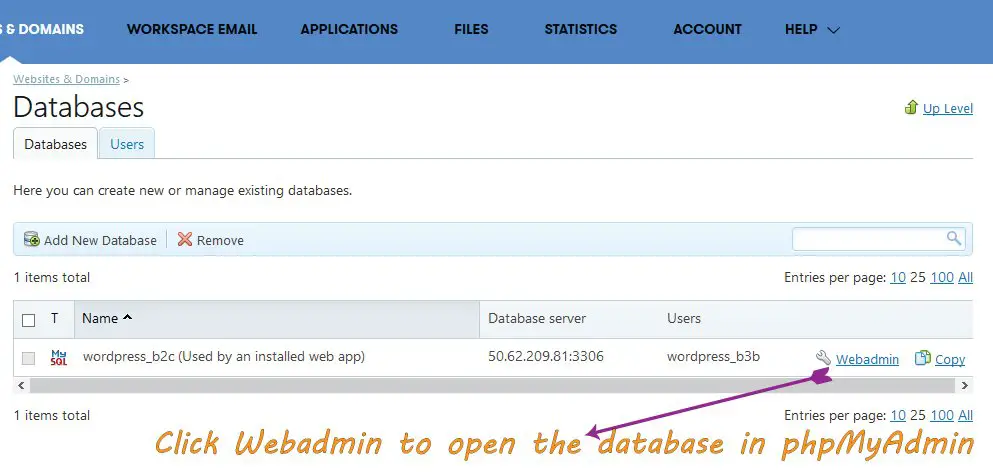Click the wordpress_b2c database name
The height and width of the screenshot is (472, 993).
coord(224,356)
